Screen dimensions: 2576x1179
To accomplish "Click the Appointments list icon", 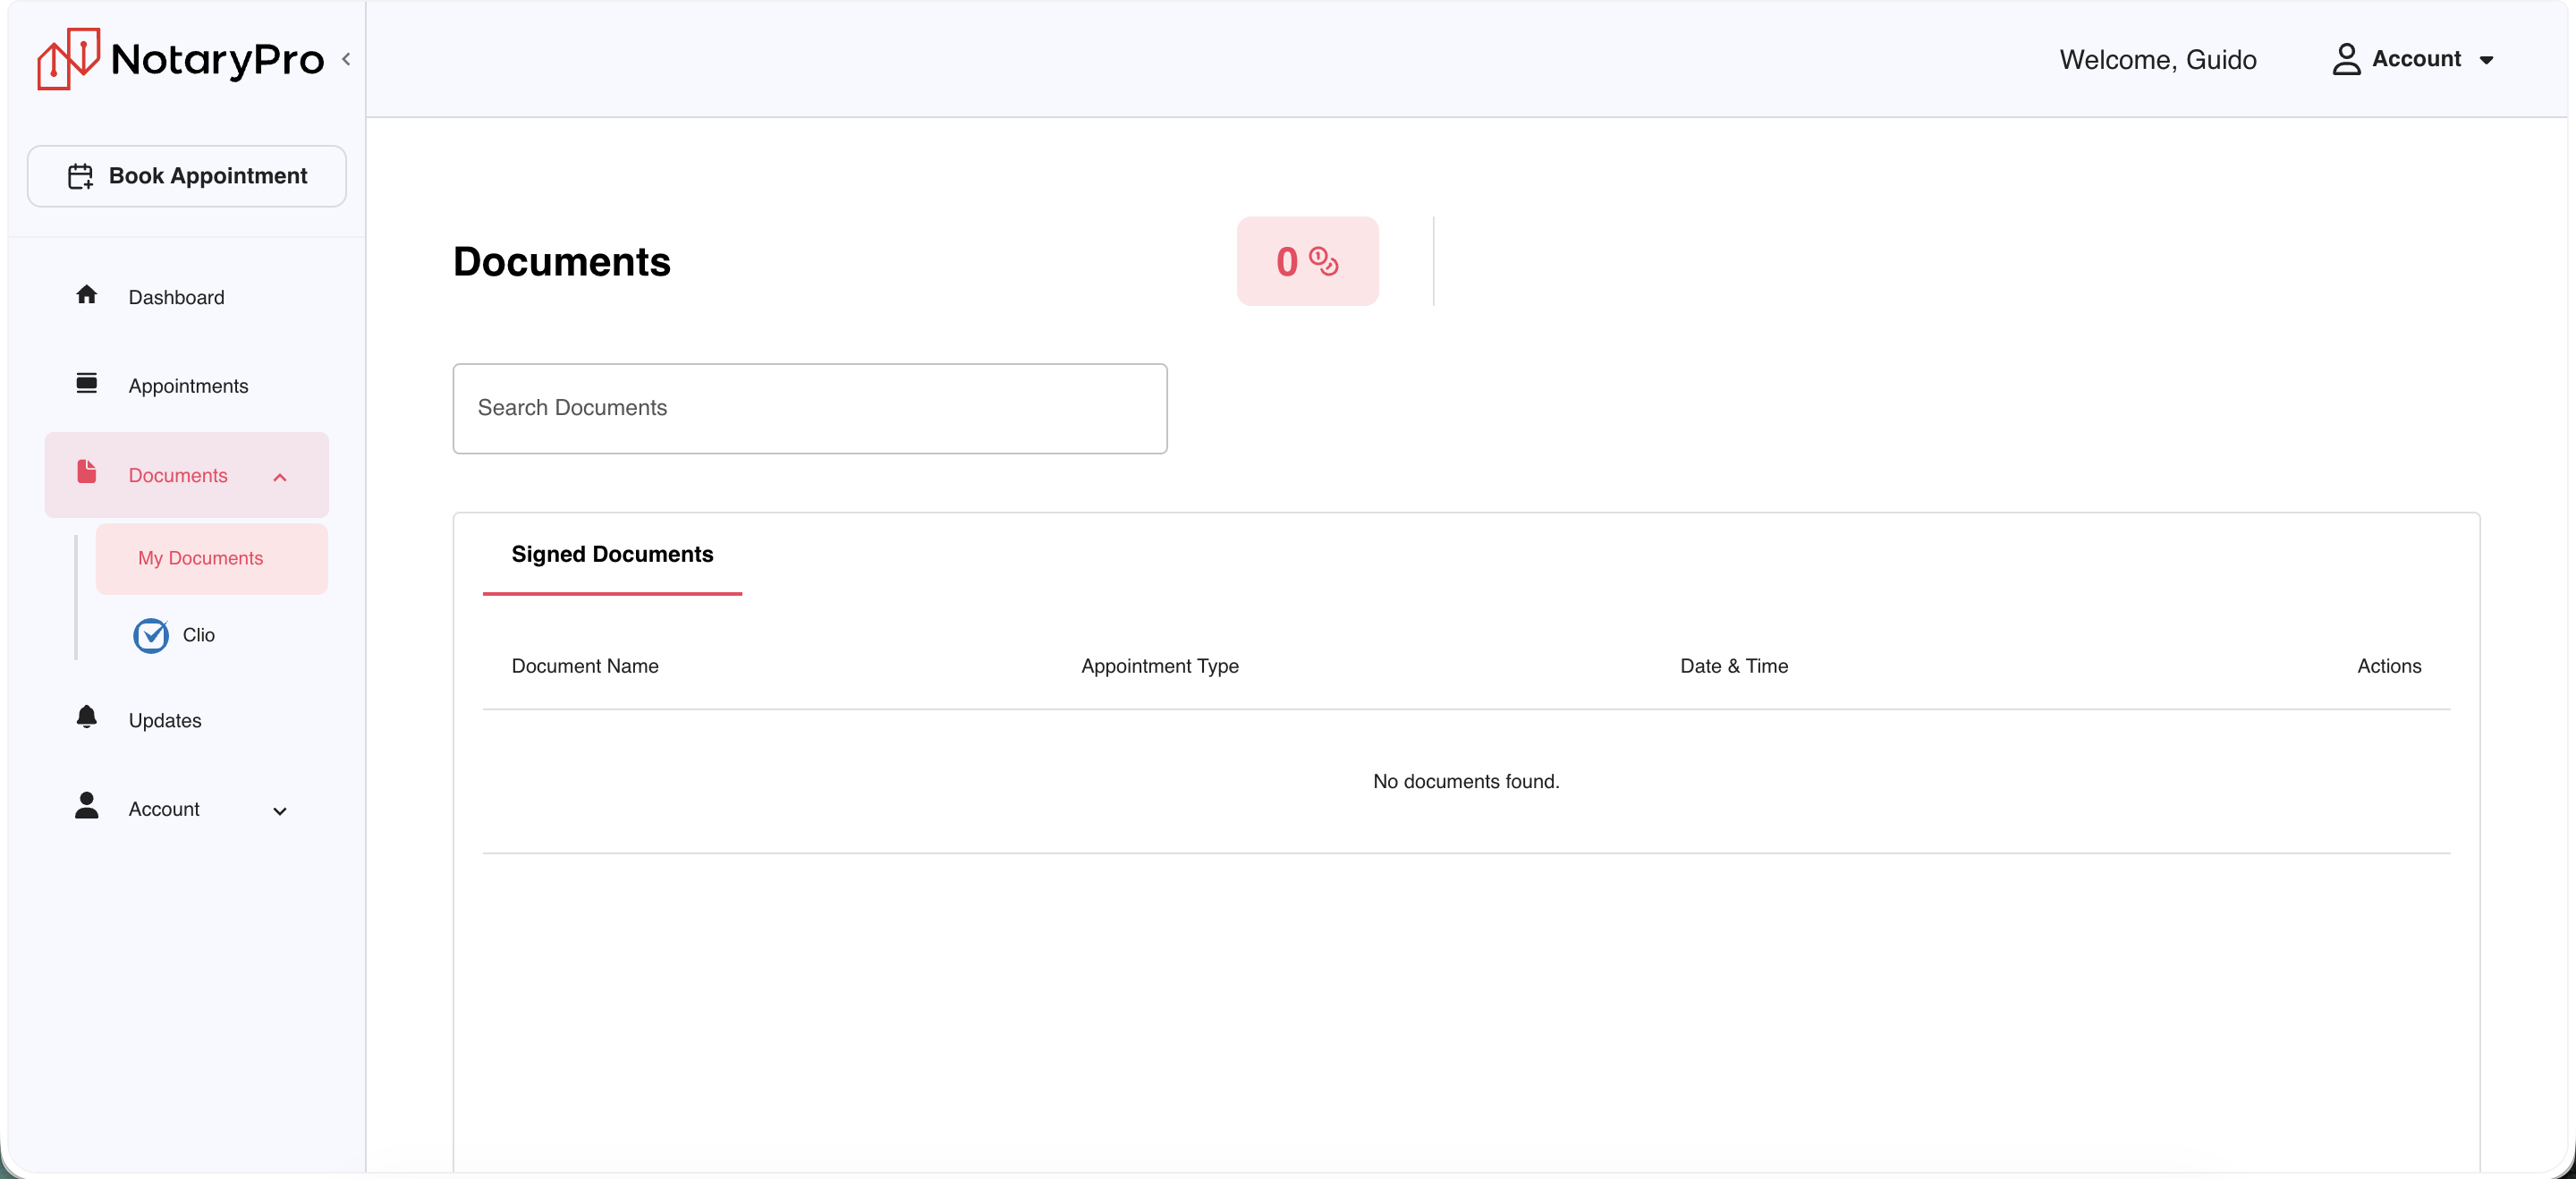I will click(x=87, y=383).
